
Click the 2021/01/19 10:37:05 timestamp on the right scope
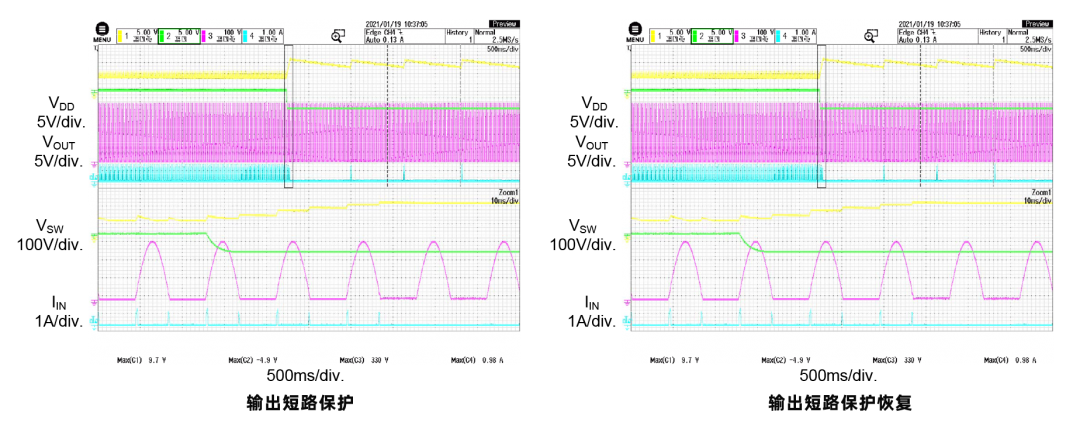pos(928,24)
